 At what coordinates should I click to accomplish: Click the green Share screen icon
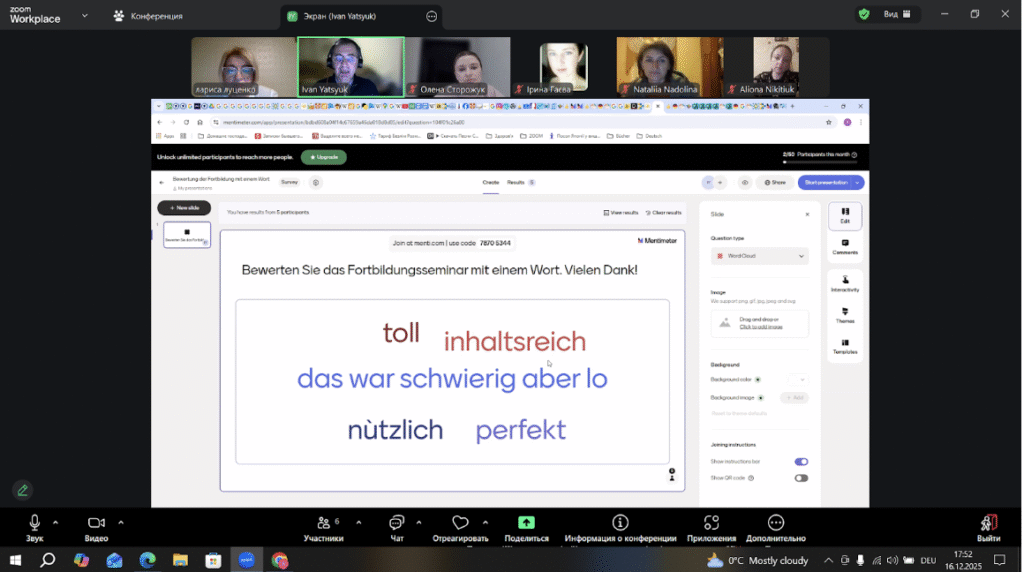point(526,523)
